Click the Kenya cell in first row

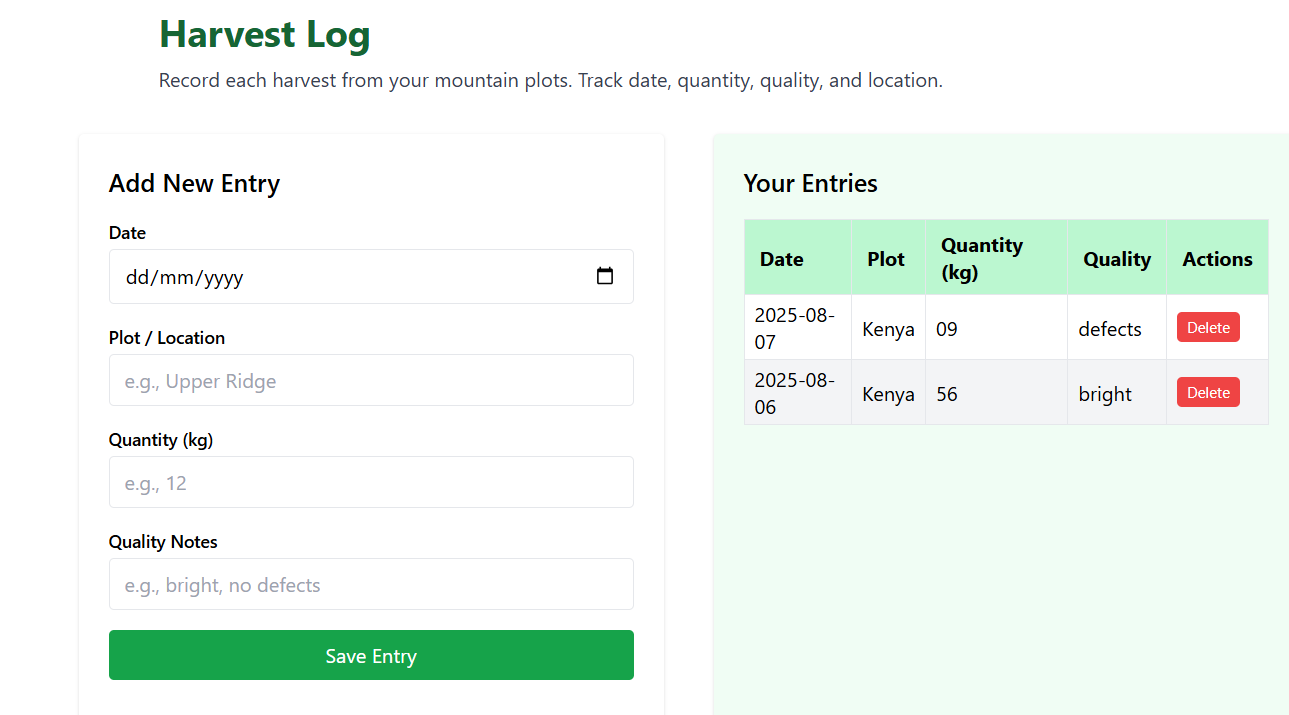coord(888,327)
